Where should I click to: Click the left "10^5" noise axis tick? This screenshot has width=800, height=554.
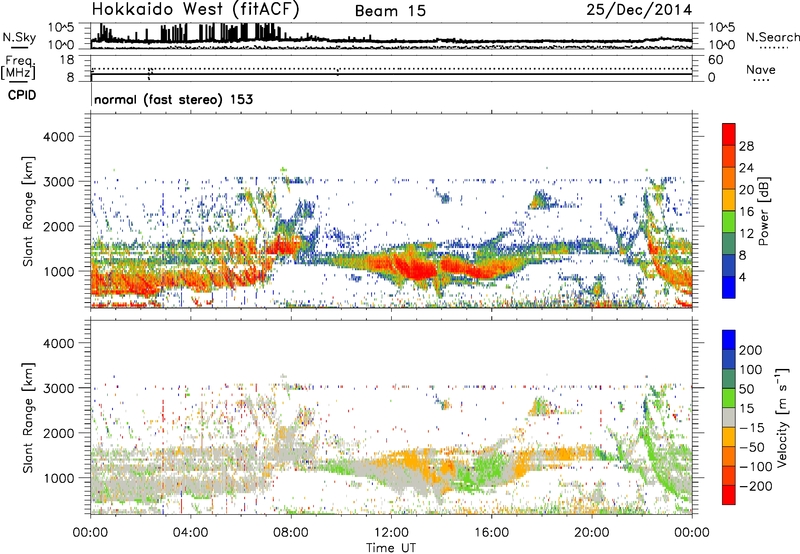pyautogui.click(x=61, y=28)
